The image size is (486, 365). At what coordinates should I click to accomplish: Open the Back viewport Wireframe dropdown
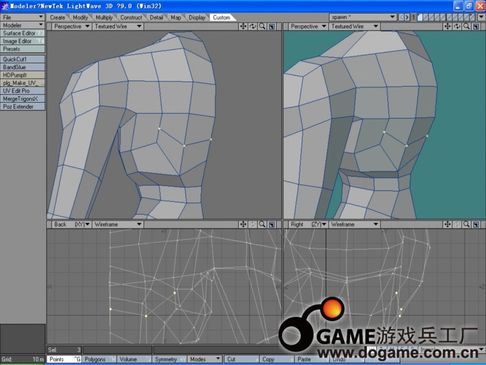[118, 224]
